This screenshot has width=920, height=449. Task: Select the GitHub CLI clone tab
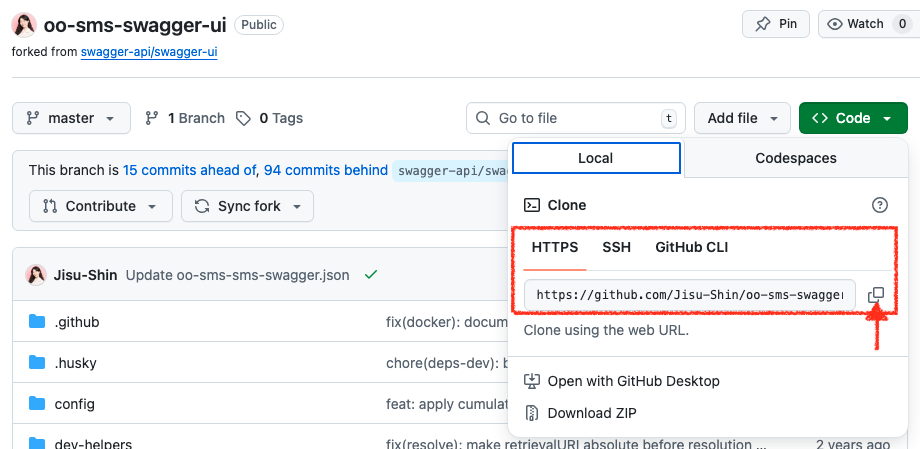point(692,247)
